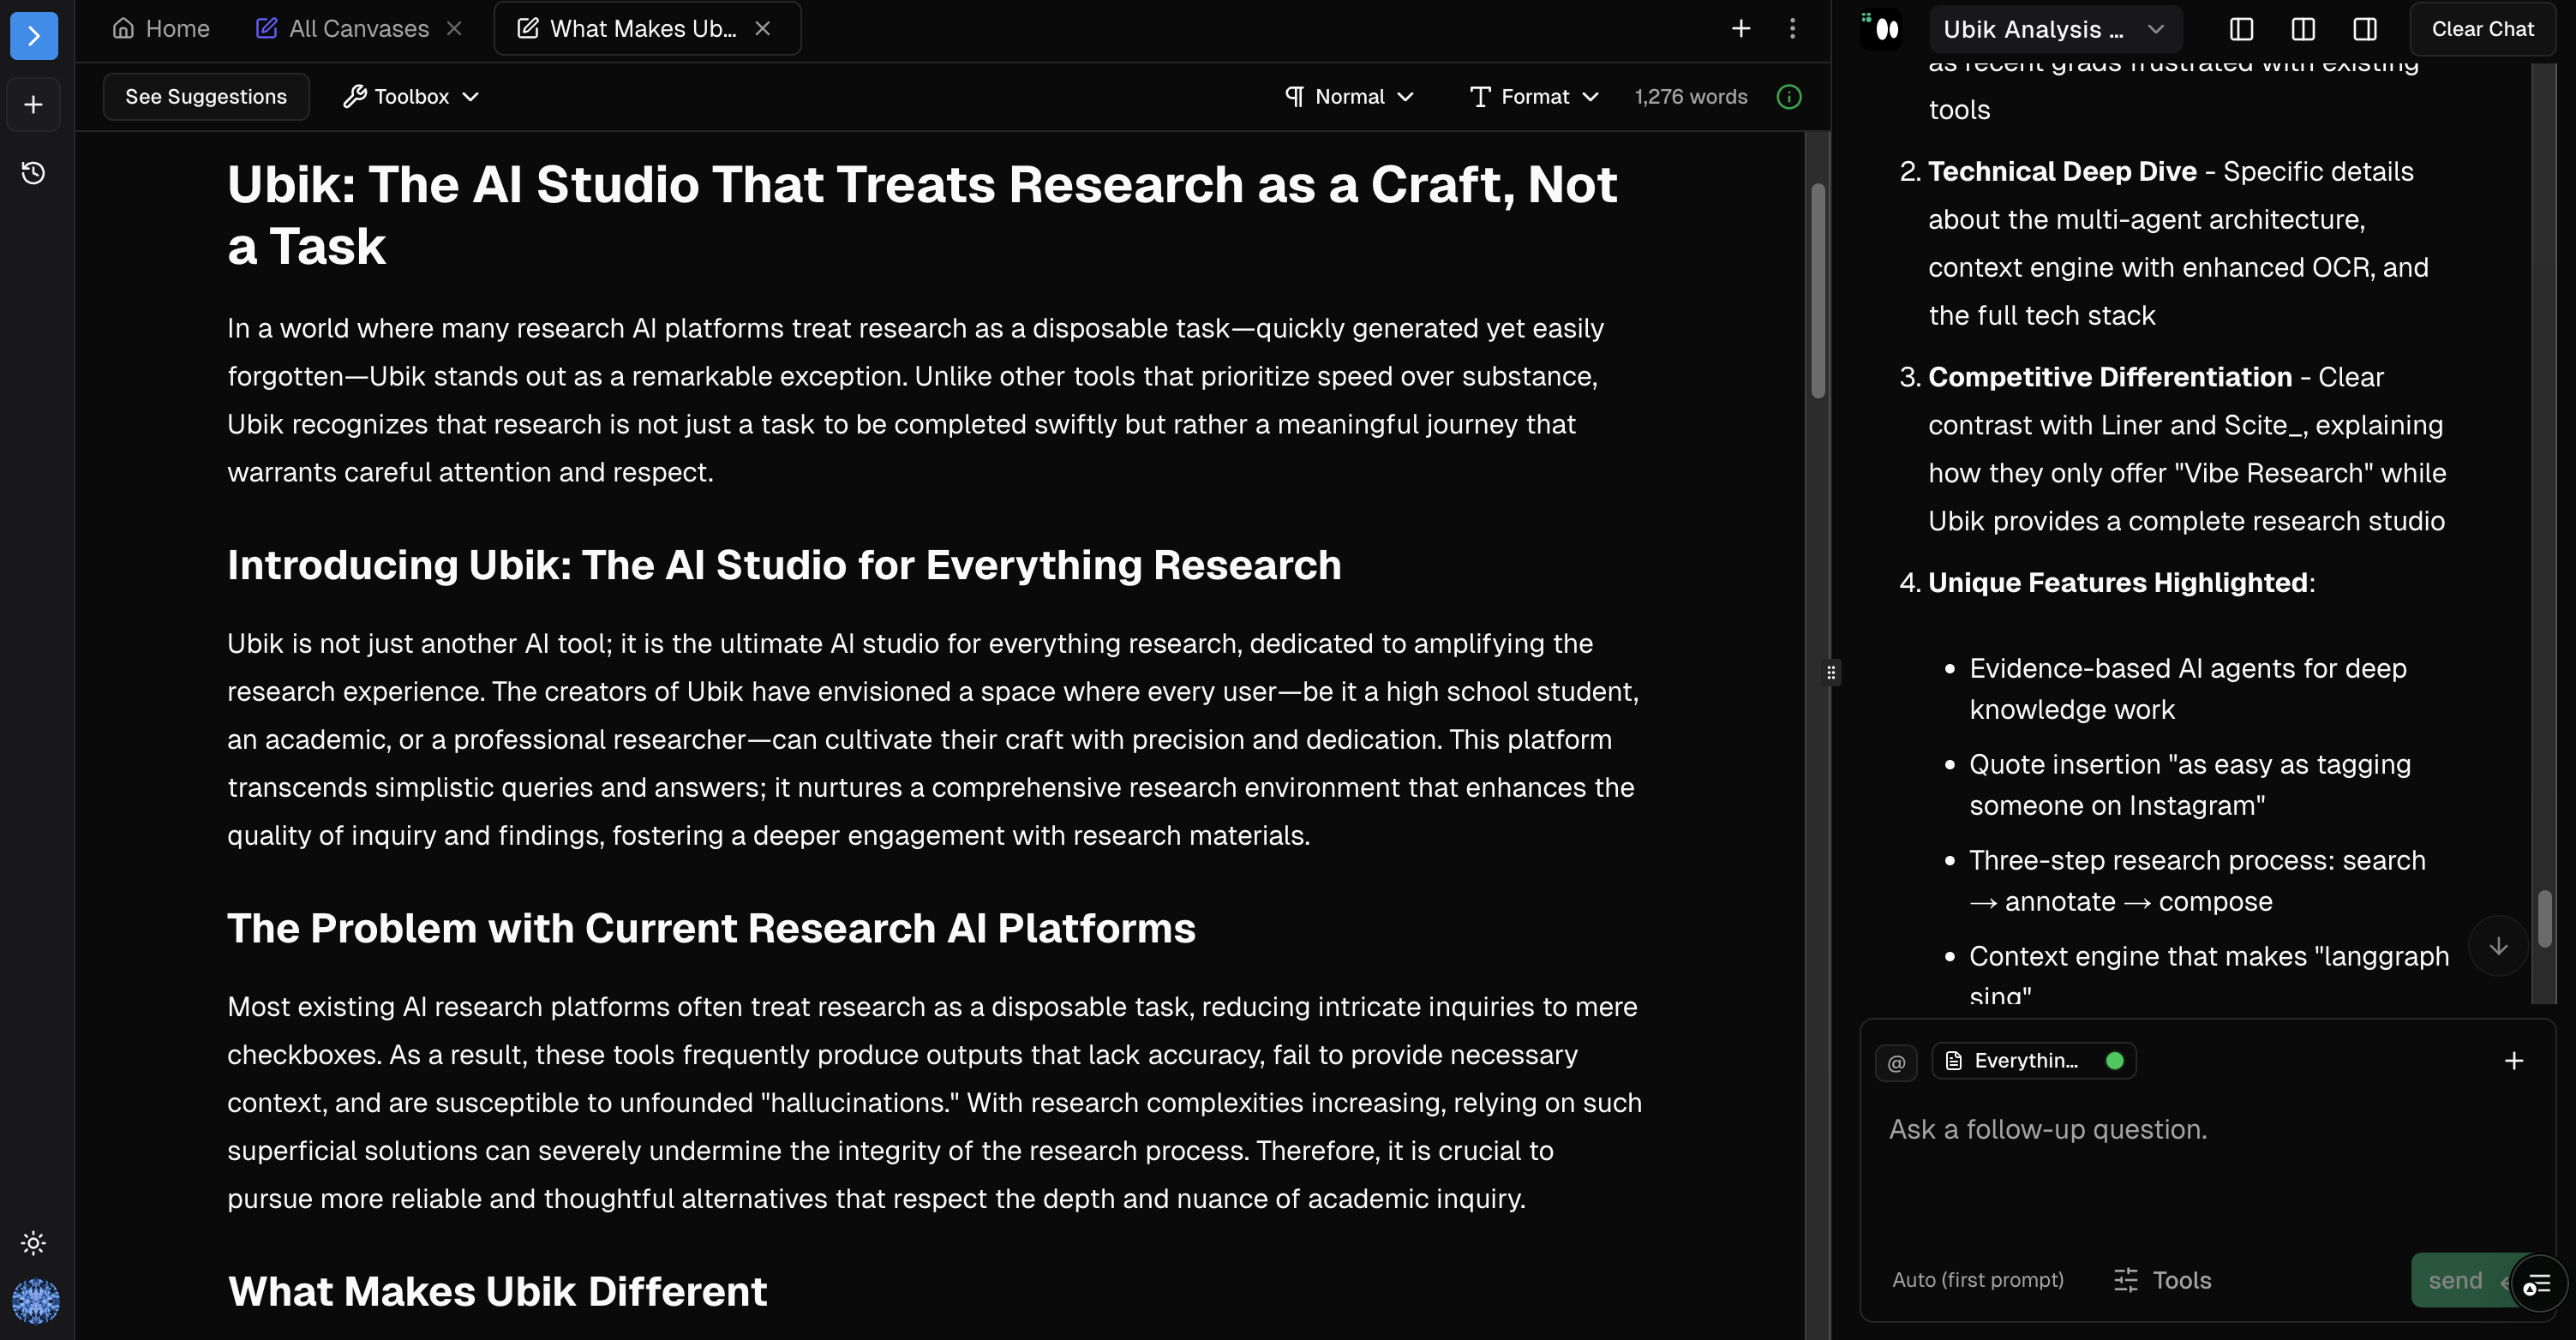Click the main title heading "Ubik: The AI Studio"

921,215
